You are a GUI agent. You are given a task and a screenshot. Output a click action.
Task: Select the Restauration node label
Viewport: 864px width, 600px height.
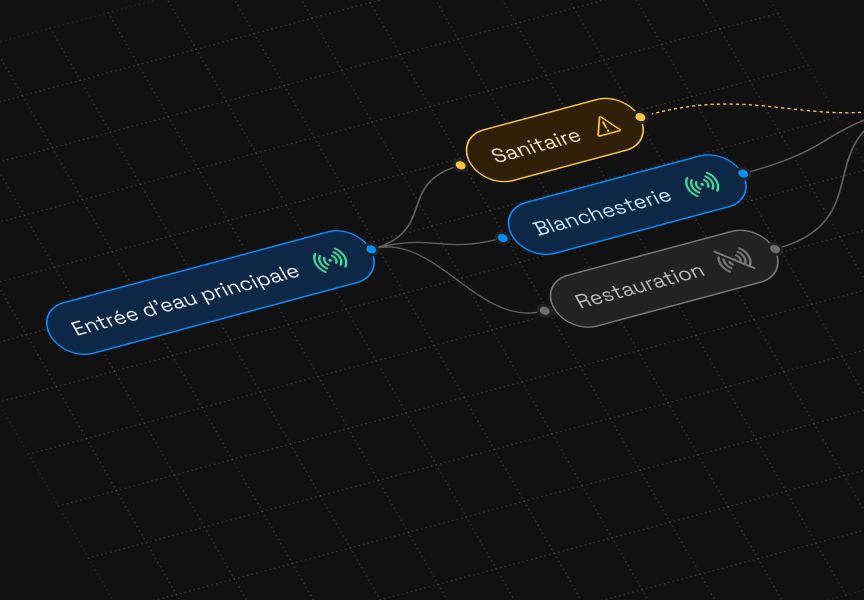coord(639,285)
